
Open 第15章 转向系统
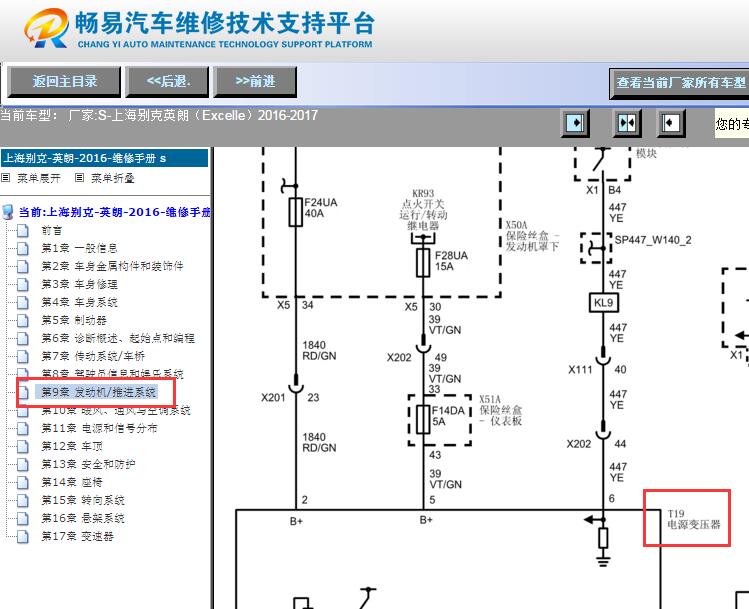pos(83,501)
